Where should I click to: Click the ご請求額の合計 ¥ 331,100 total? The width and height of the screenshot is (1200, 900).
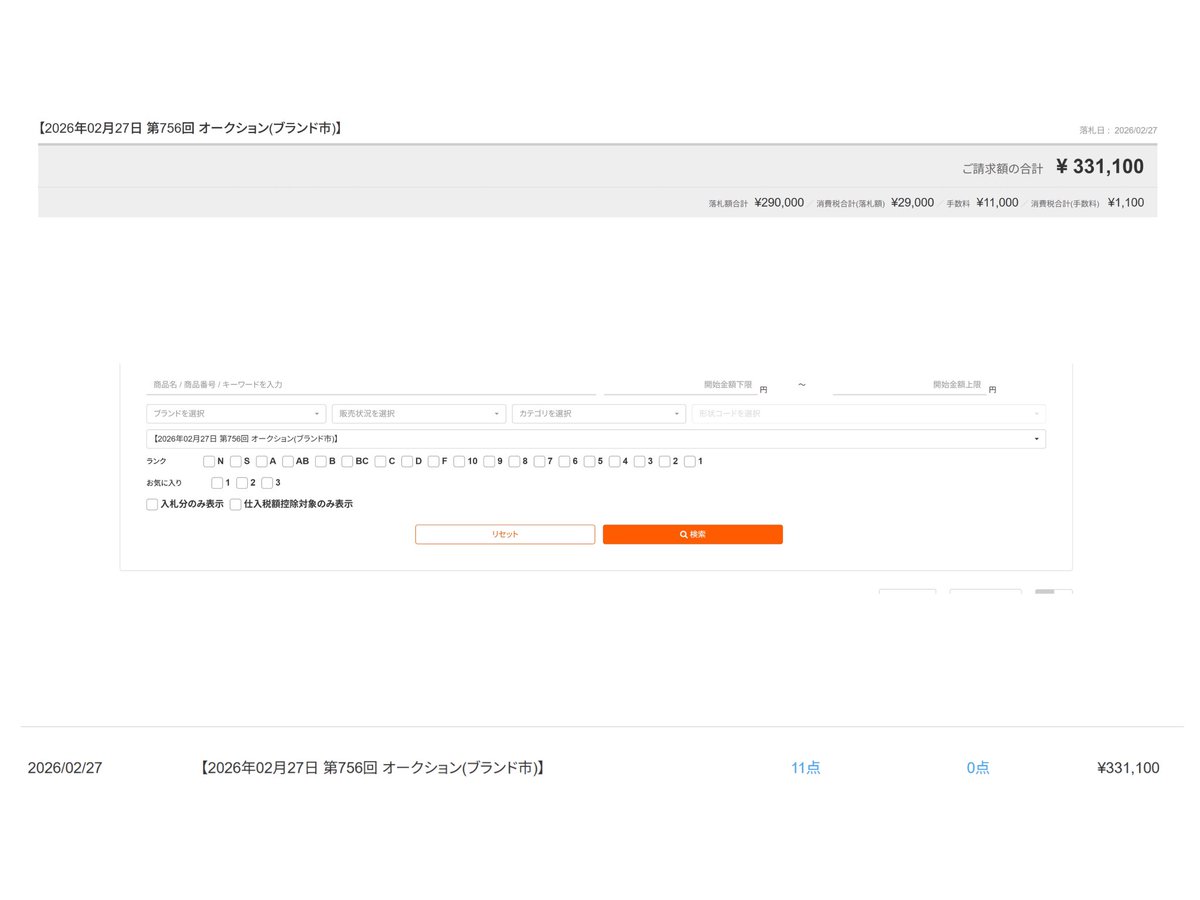[1053, 167]
